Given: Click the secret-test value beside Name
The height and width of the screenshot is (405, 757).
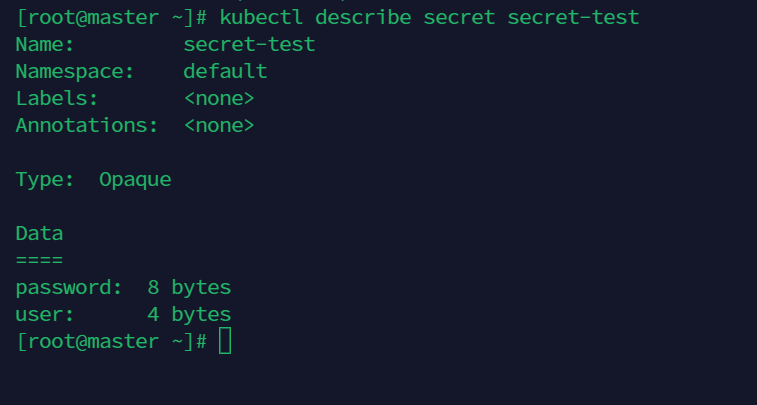Looking at the screenshot, I should coord(249,45).
